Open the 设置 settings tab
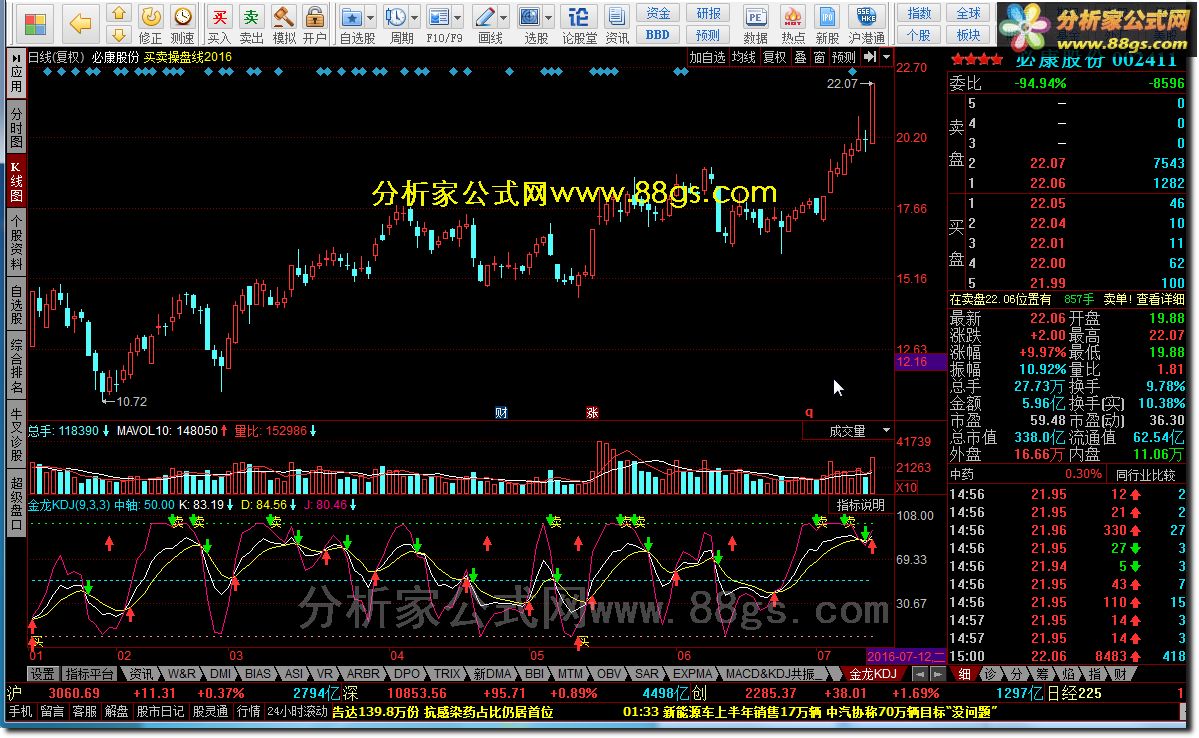This screenshot has height=738, width=1199. pyautogui.click(x=43, y=674)
